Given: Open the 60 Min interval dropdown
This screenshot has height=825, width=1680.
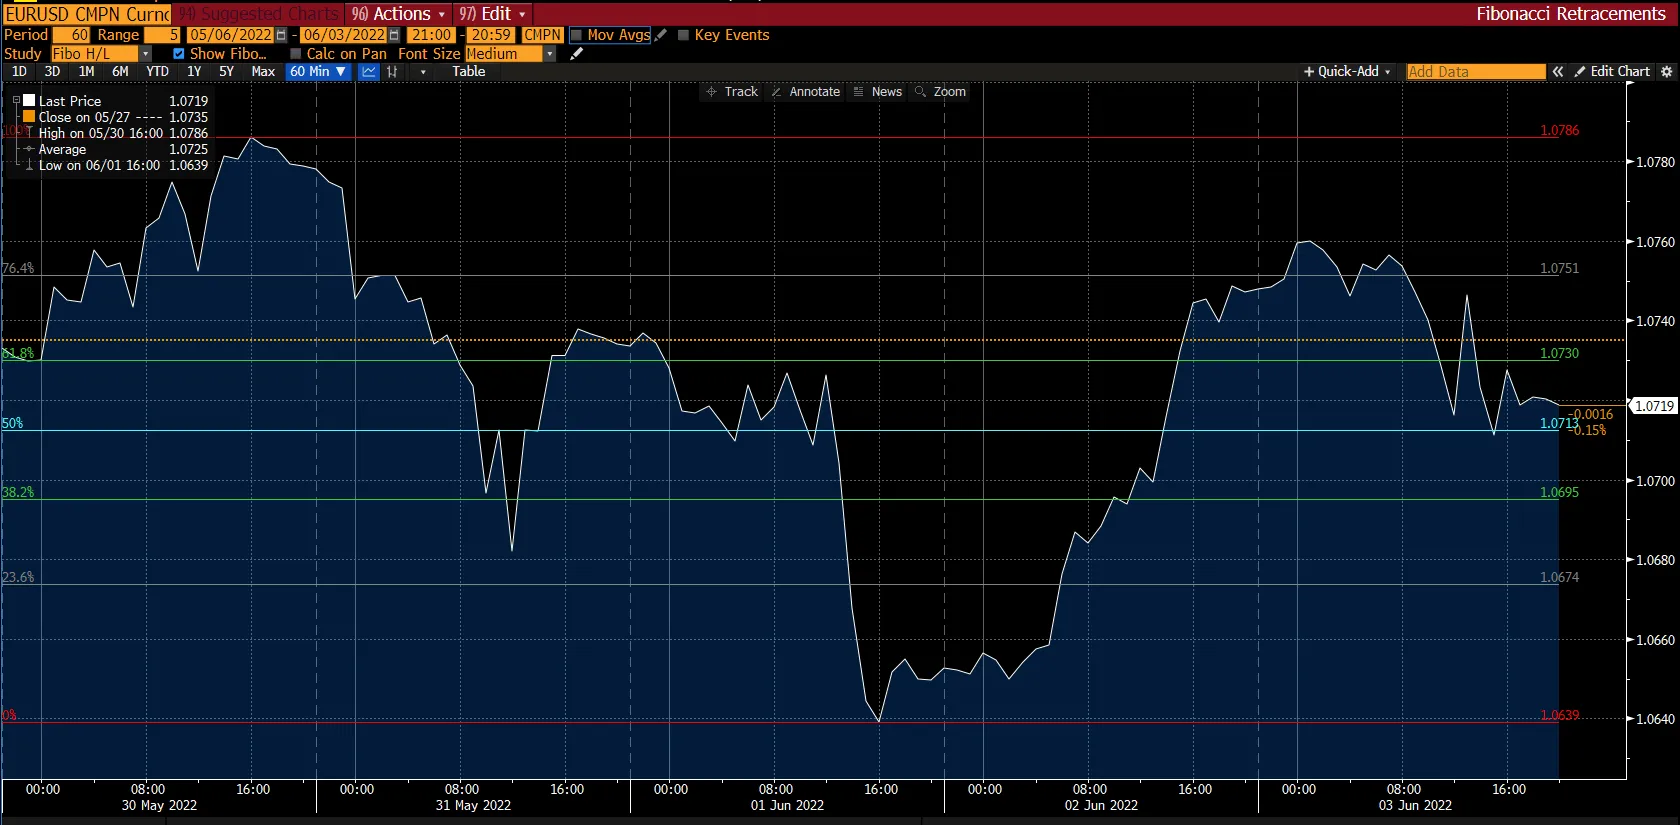Looking at the screenshot, I should point(318,72).
